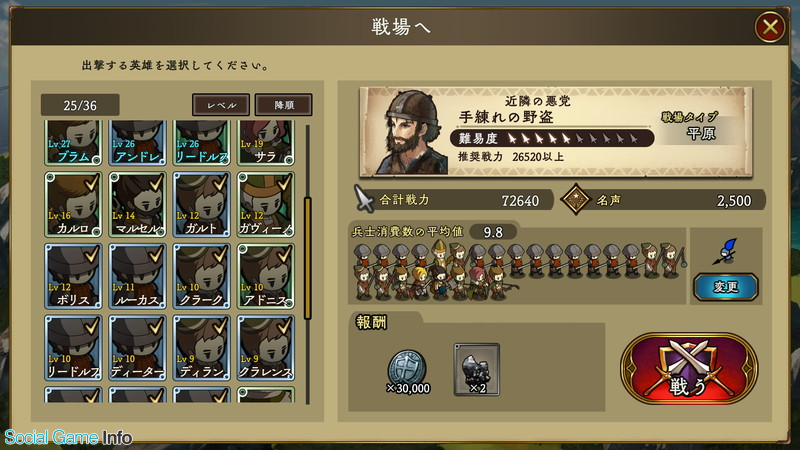Uncheck hero クラレンス Lv 9
Screen dimensions: 800x450
click(266, 347)
